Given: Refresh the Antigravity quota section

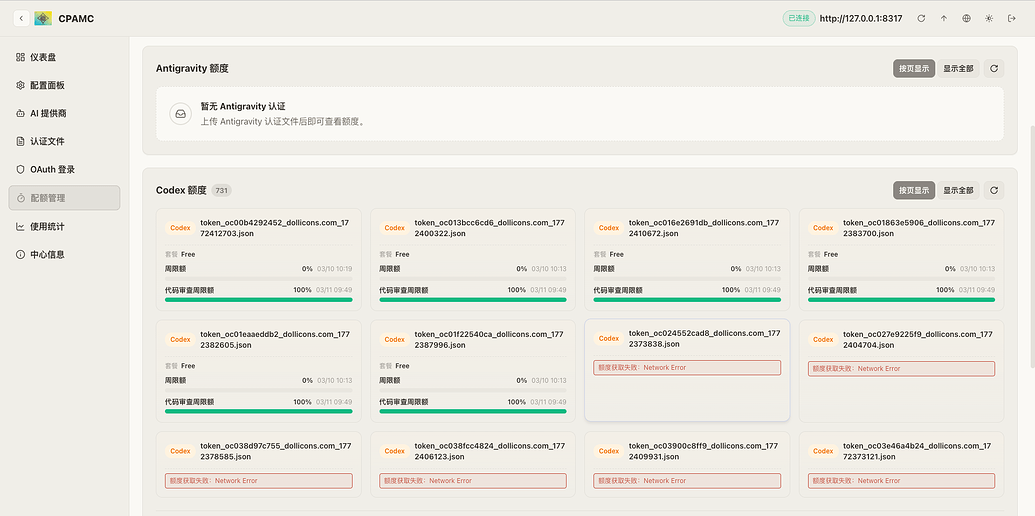Looking at the screenshot, I should [x=994, y=69].
